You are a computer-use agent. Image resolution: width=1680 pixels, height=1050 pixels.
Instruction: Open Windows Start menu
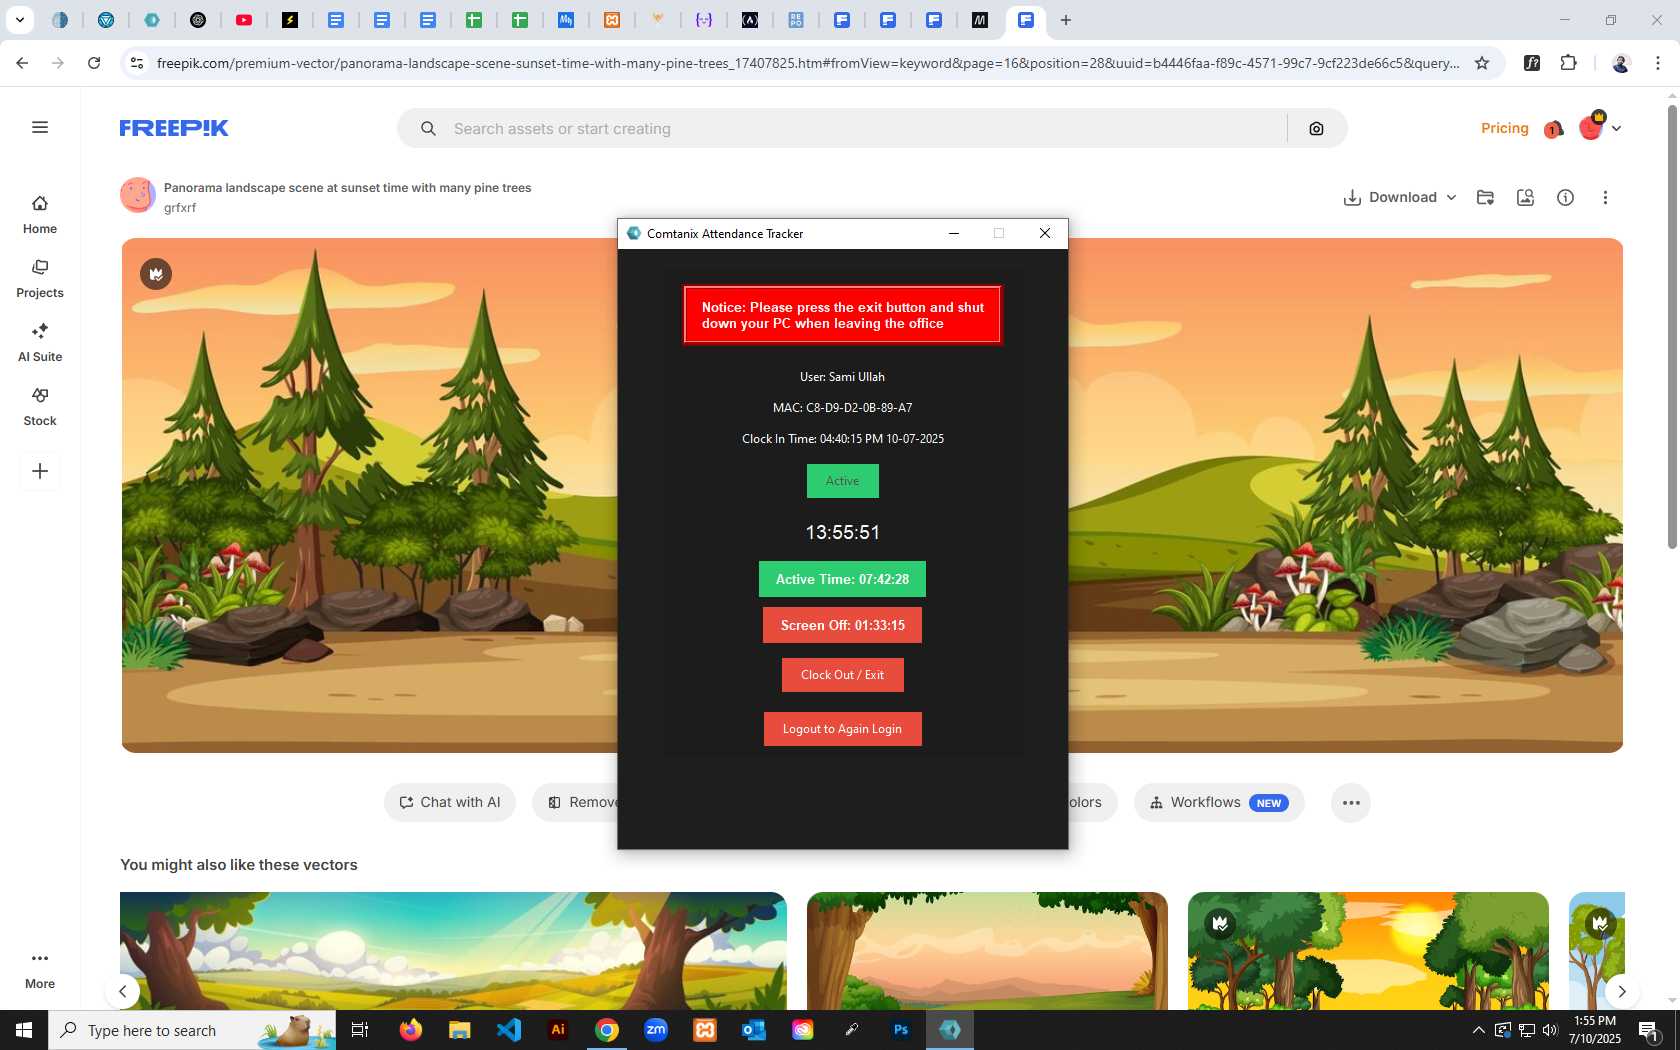pyautogui.click(x=24, y=1030)
